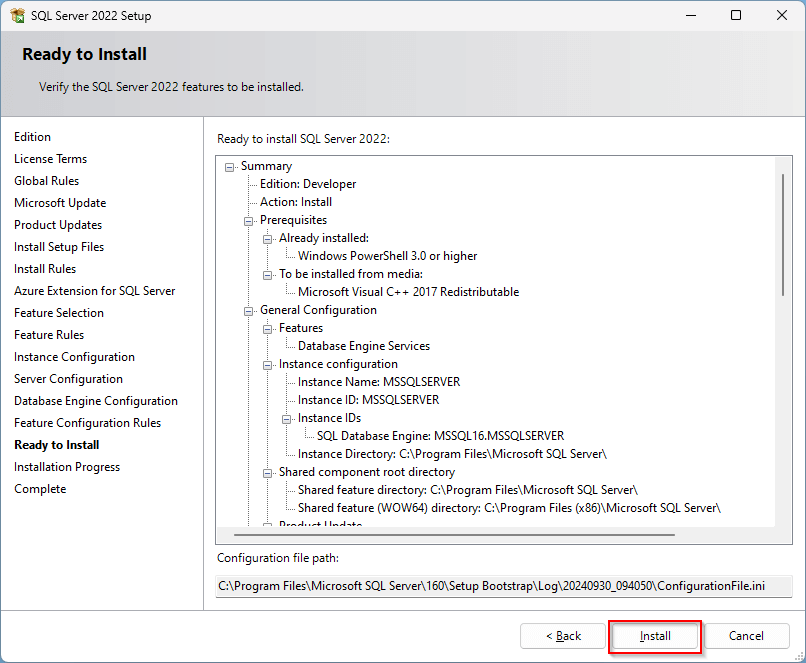The height and width of the screenshot is (663, 806).
Task: Click the horizontal scrollbar of summary tree
Action: (450, 534)
